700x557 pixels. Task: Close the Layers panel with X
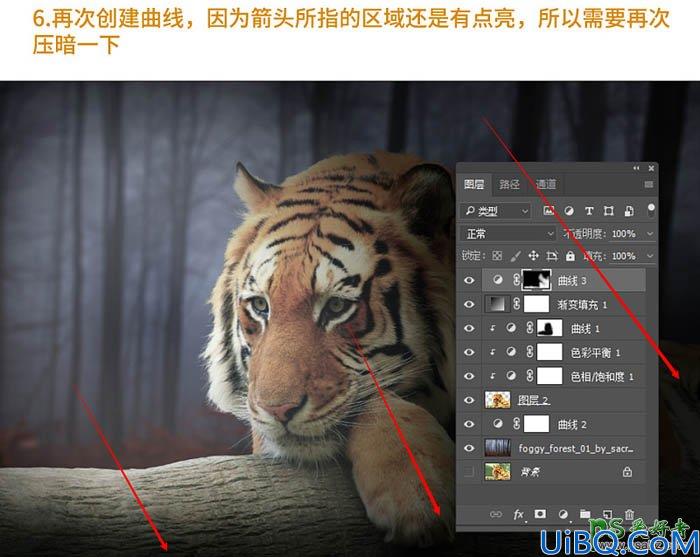pyautogui.click(x=651, y=168)
